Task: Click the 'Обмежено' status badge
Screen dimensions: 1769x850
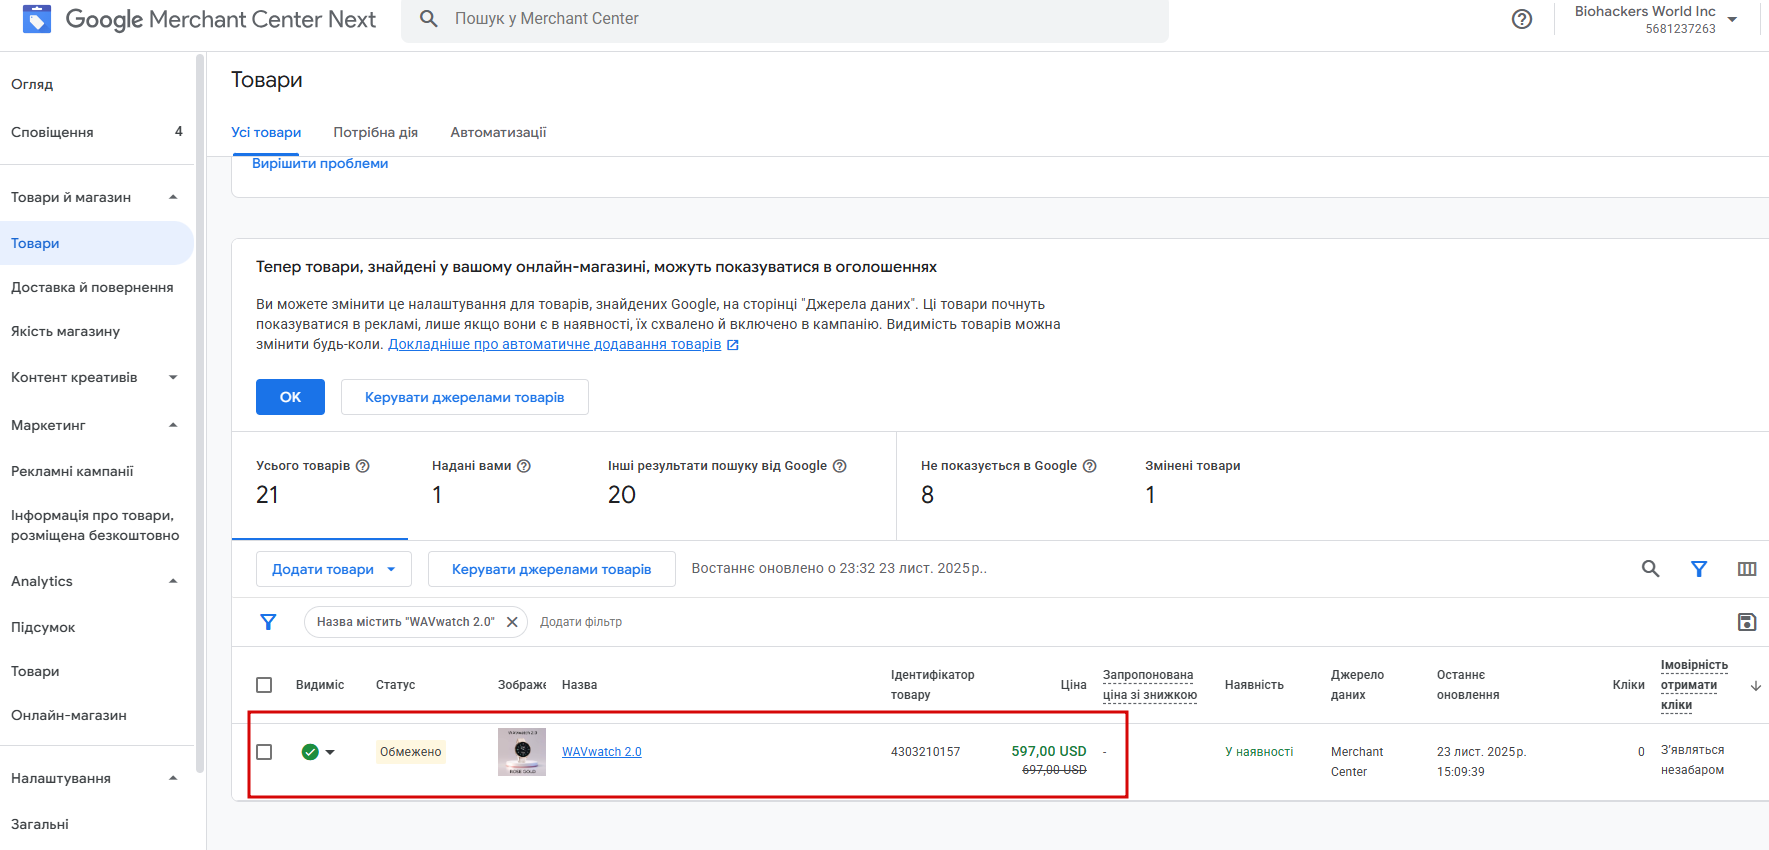Action: [411, 752]
